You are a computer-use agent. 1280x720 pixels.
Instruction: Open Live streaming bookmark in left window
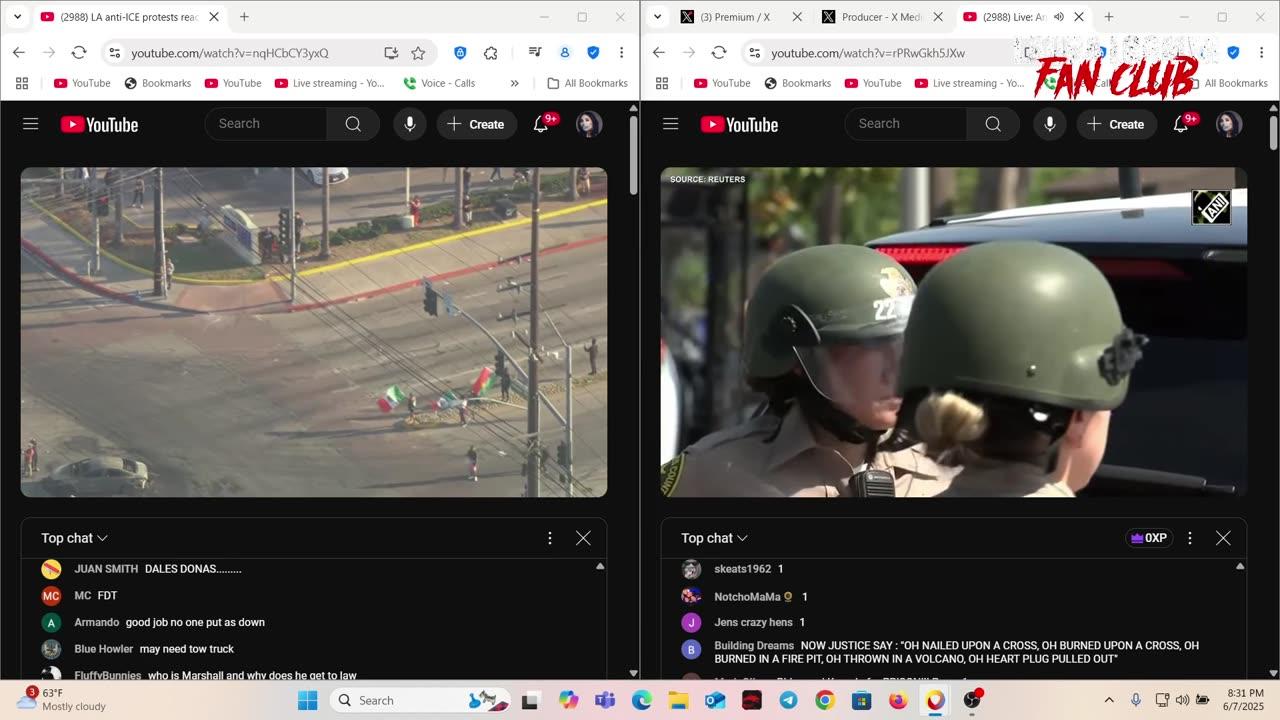329,83
